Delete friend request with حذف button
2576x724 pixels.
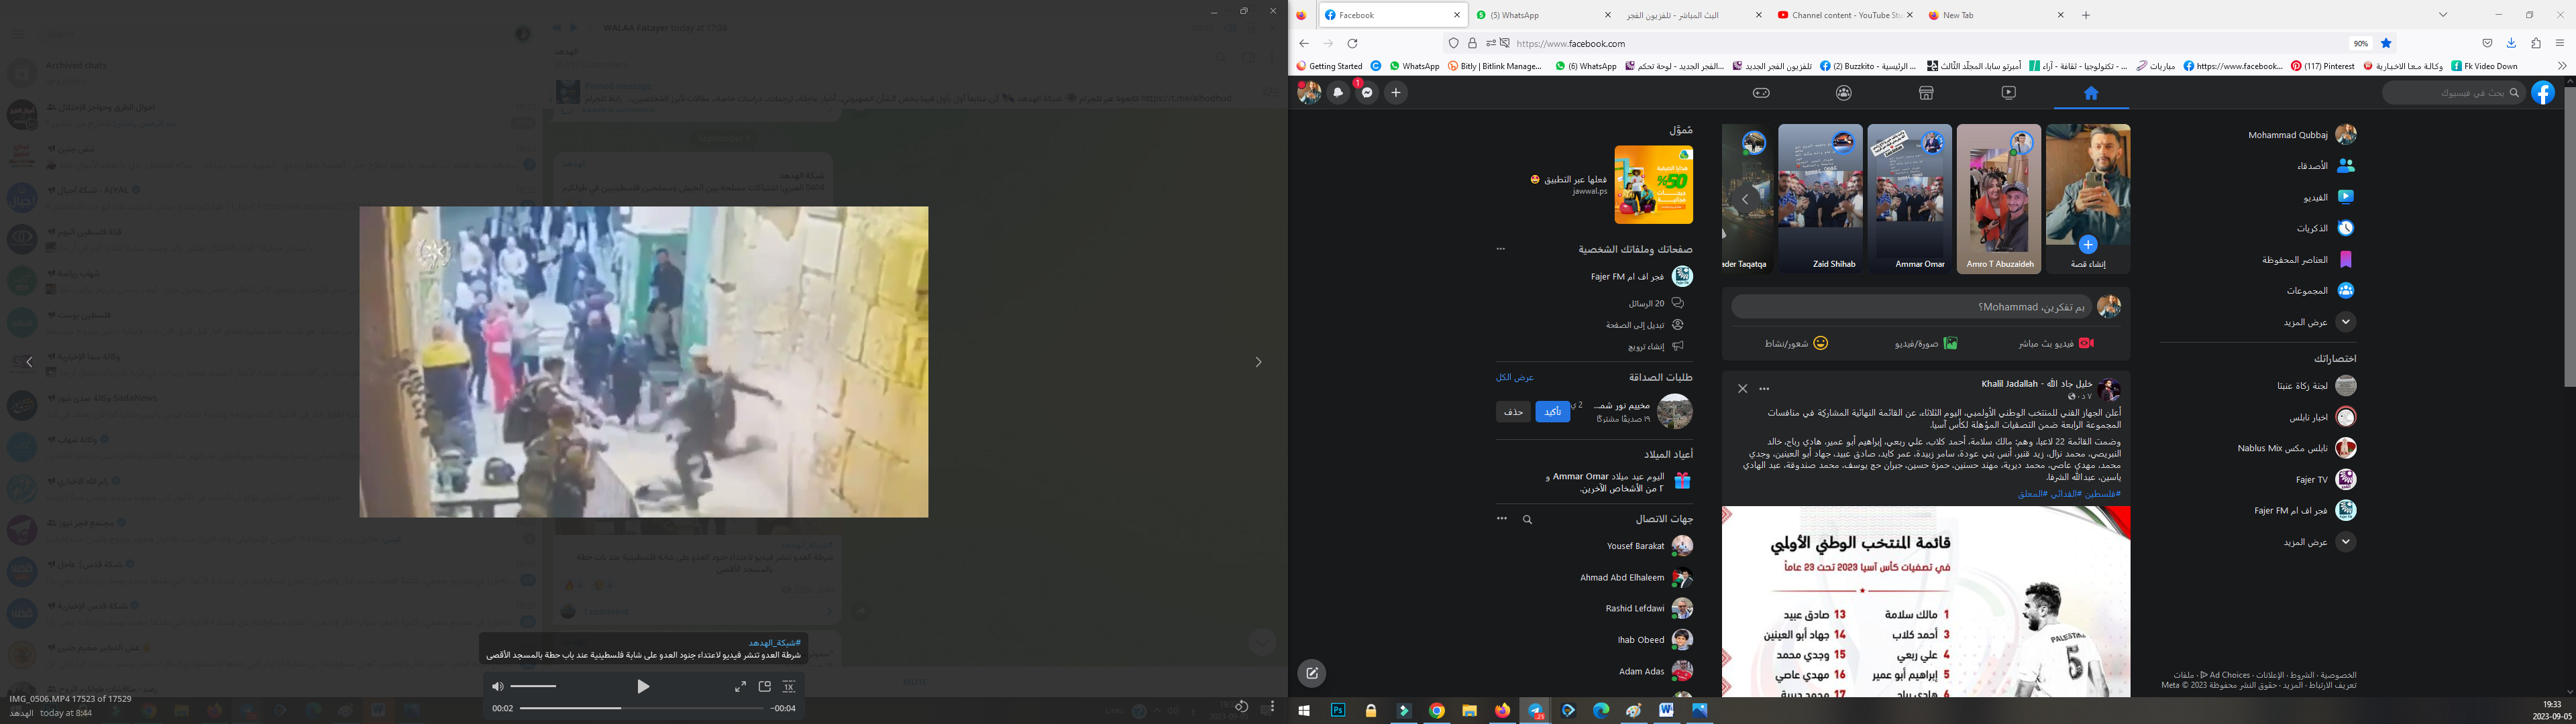point(1513,412)
